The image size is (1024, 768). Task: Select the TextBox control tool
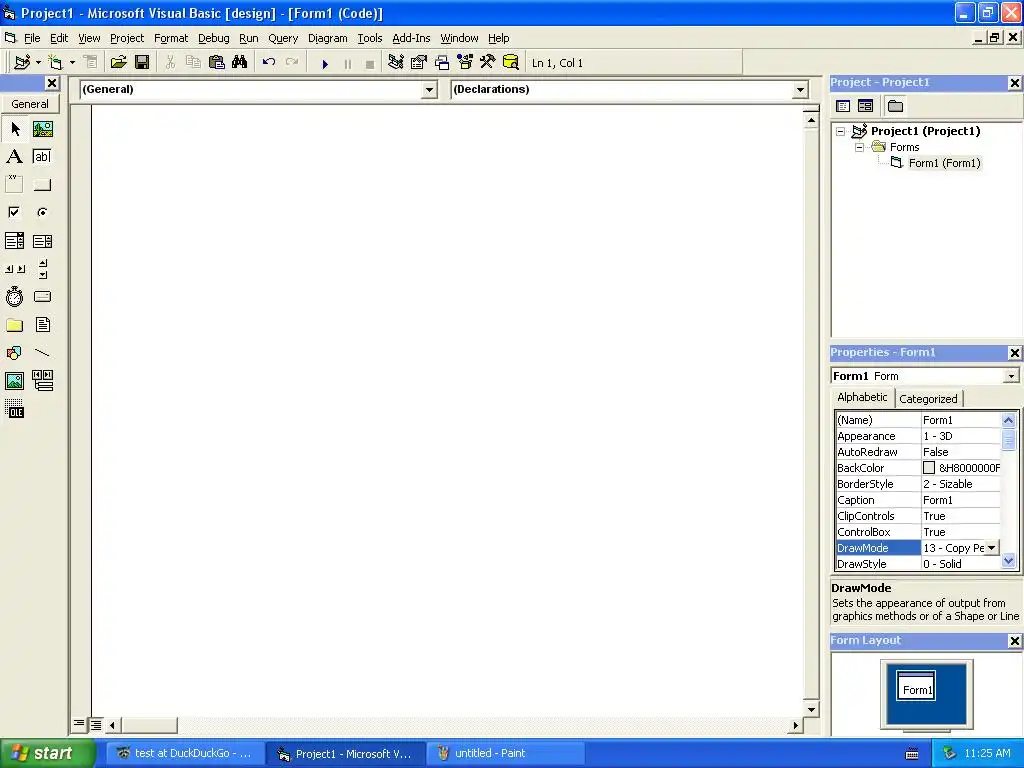[43, 157]
